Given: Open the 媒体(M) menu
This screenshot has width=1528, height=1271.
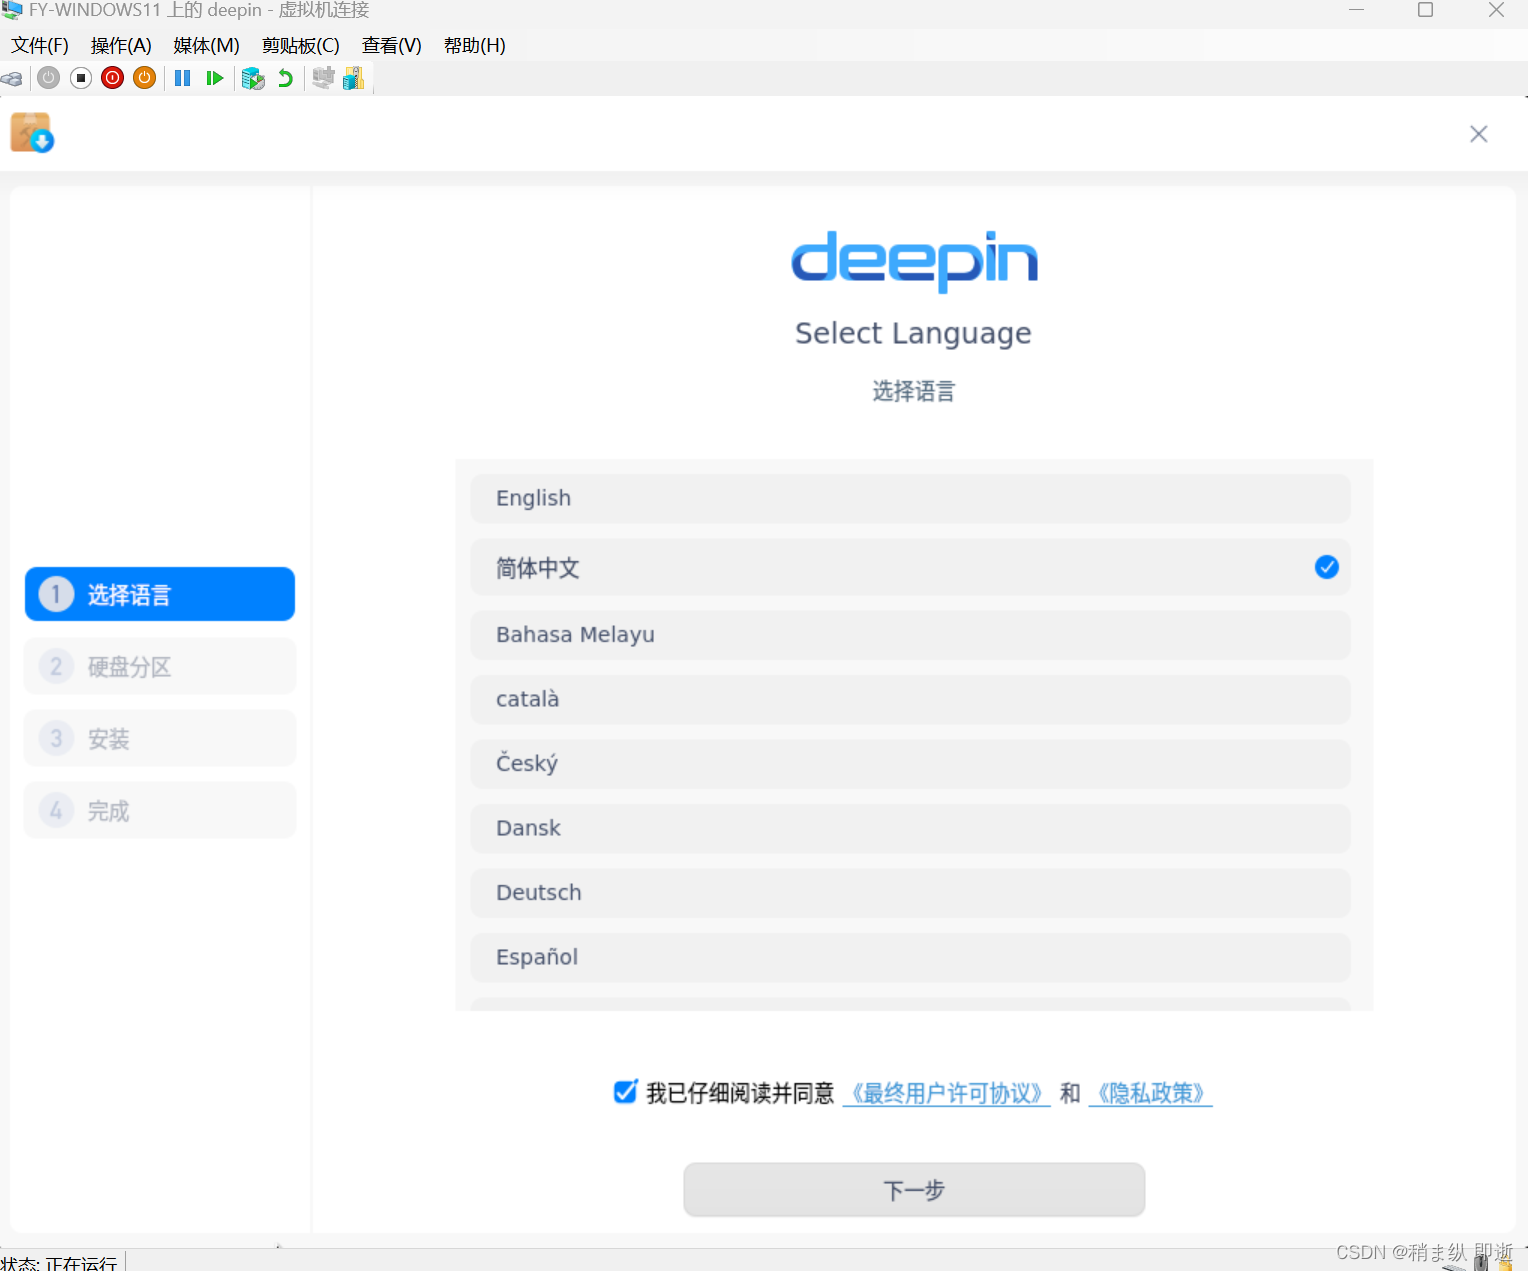Looking at the screenshot, I should click(205, 45).
